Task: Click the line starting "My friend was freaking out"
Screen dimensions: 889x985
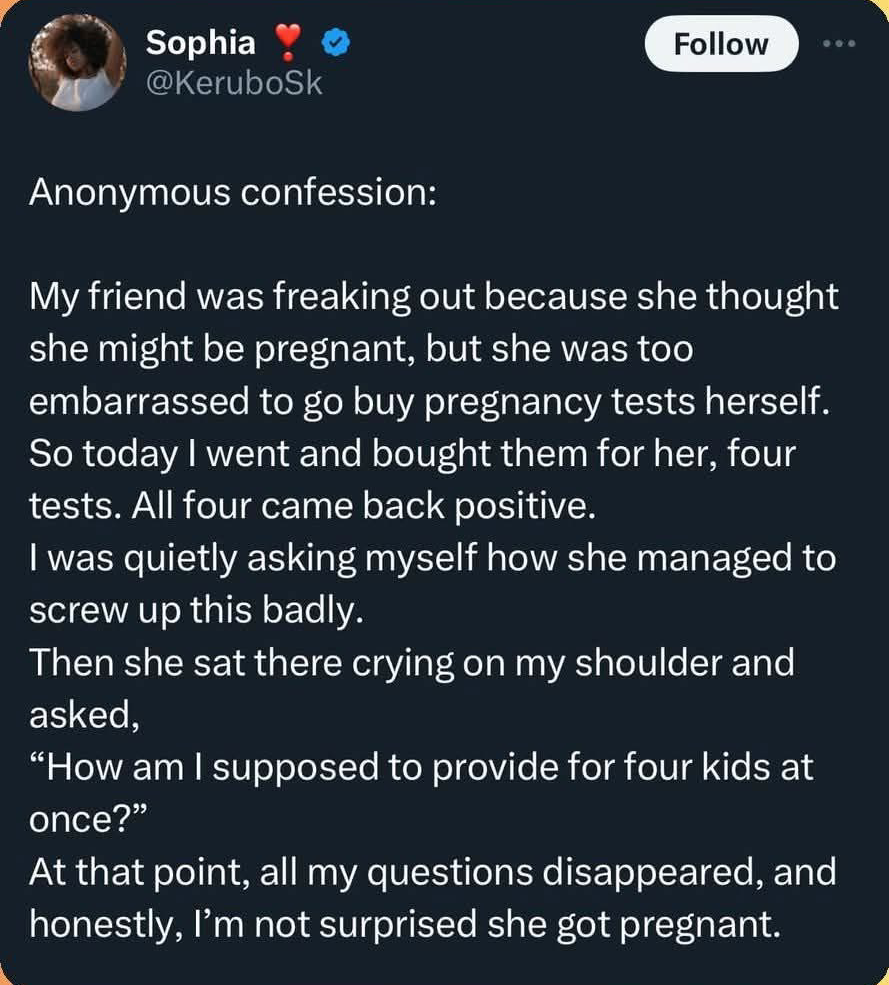Action: click(433, 297)
